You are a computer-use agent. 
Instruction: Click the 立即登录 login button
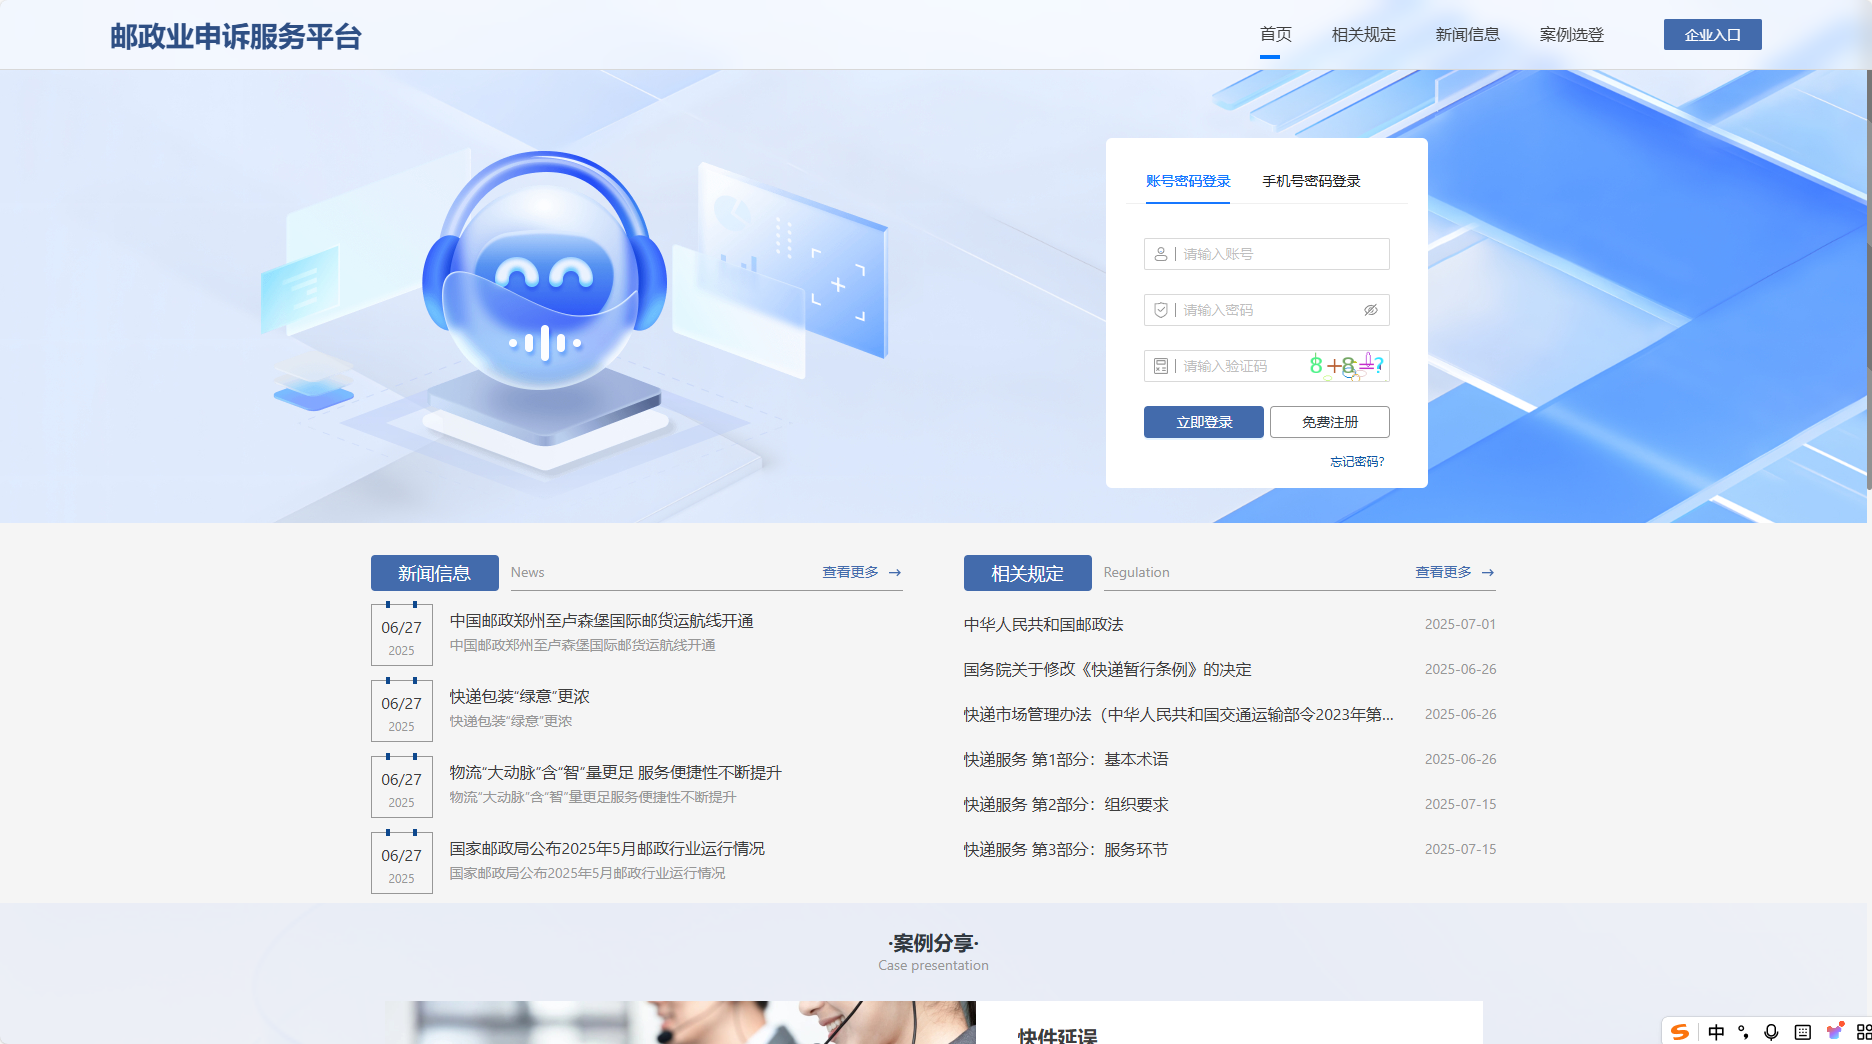pos(1203,421)
